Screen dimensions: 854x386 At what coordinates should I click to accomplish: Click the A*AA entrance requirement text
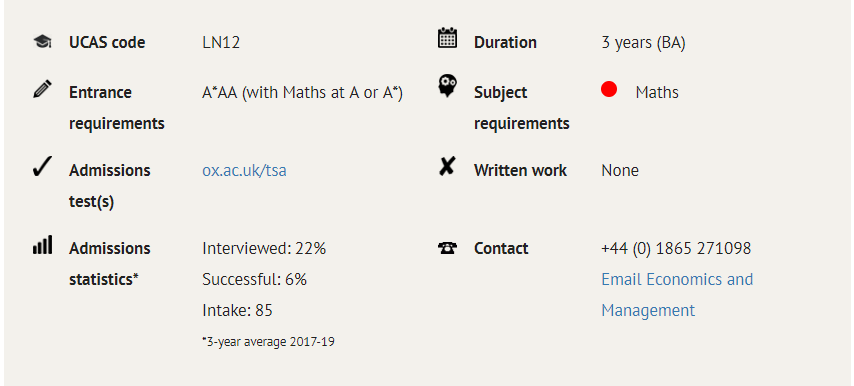pyautogui.click(x=302, y=93)
